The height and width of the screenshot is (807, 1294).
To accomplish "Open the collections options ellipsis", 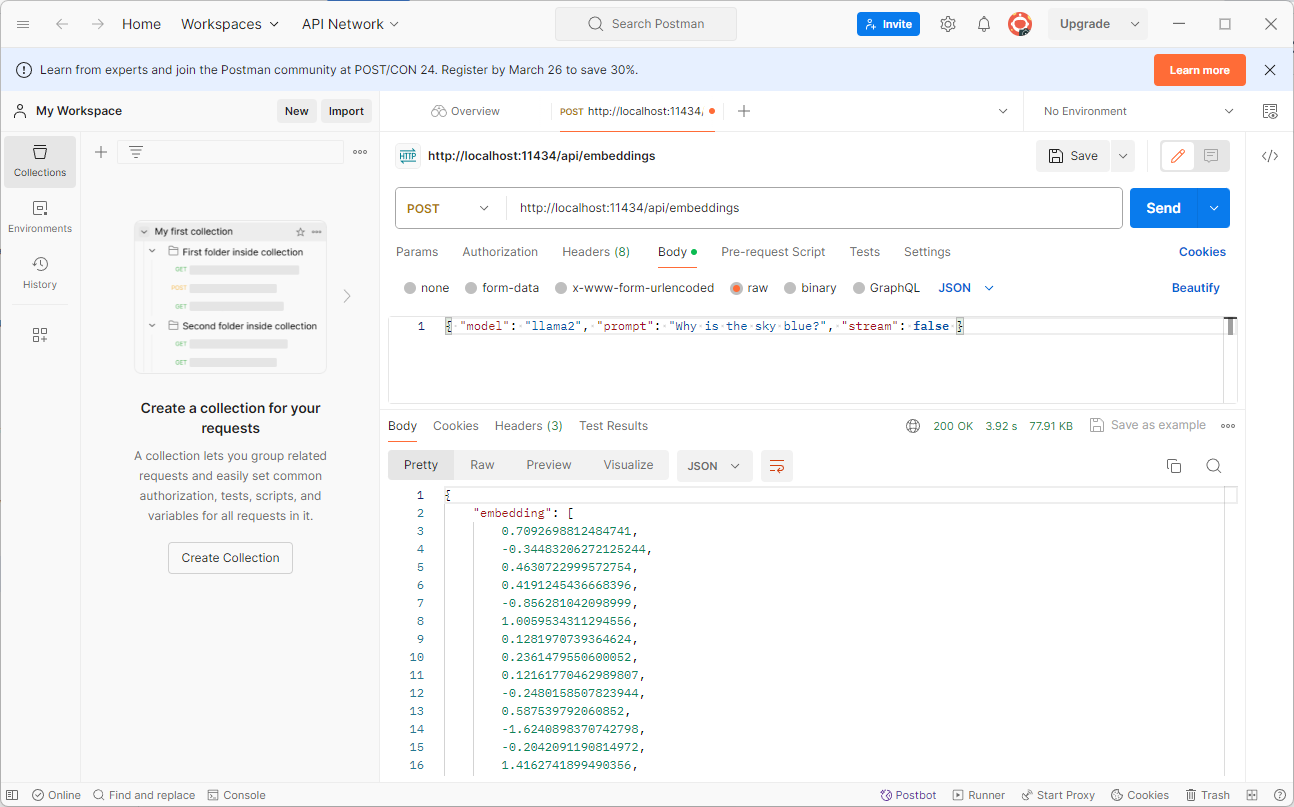I will [360, 152].
